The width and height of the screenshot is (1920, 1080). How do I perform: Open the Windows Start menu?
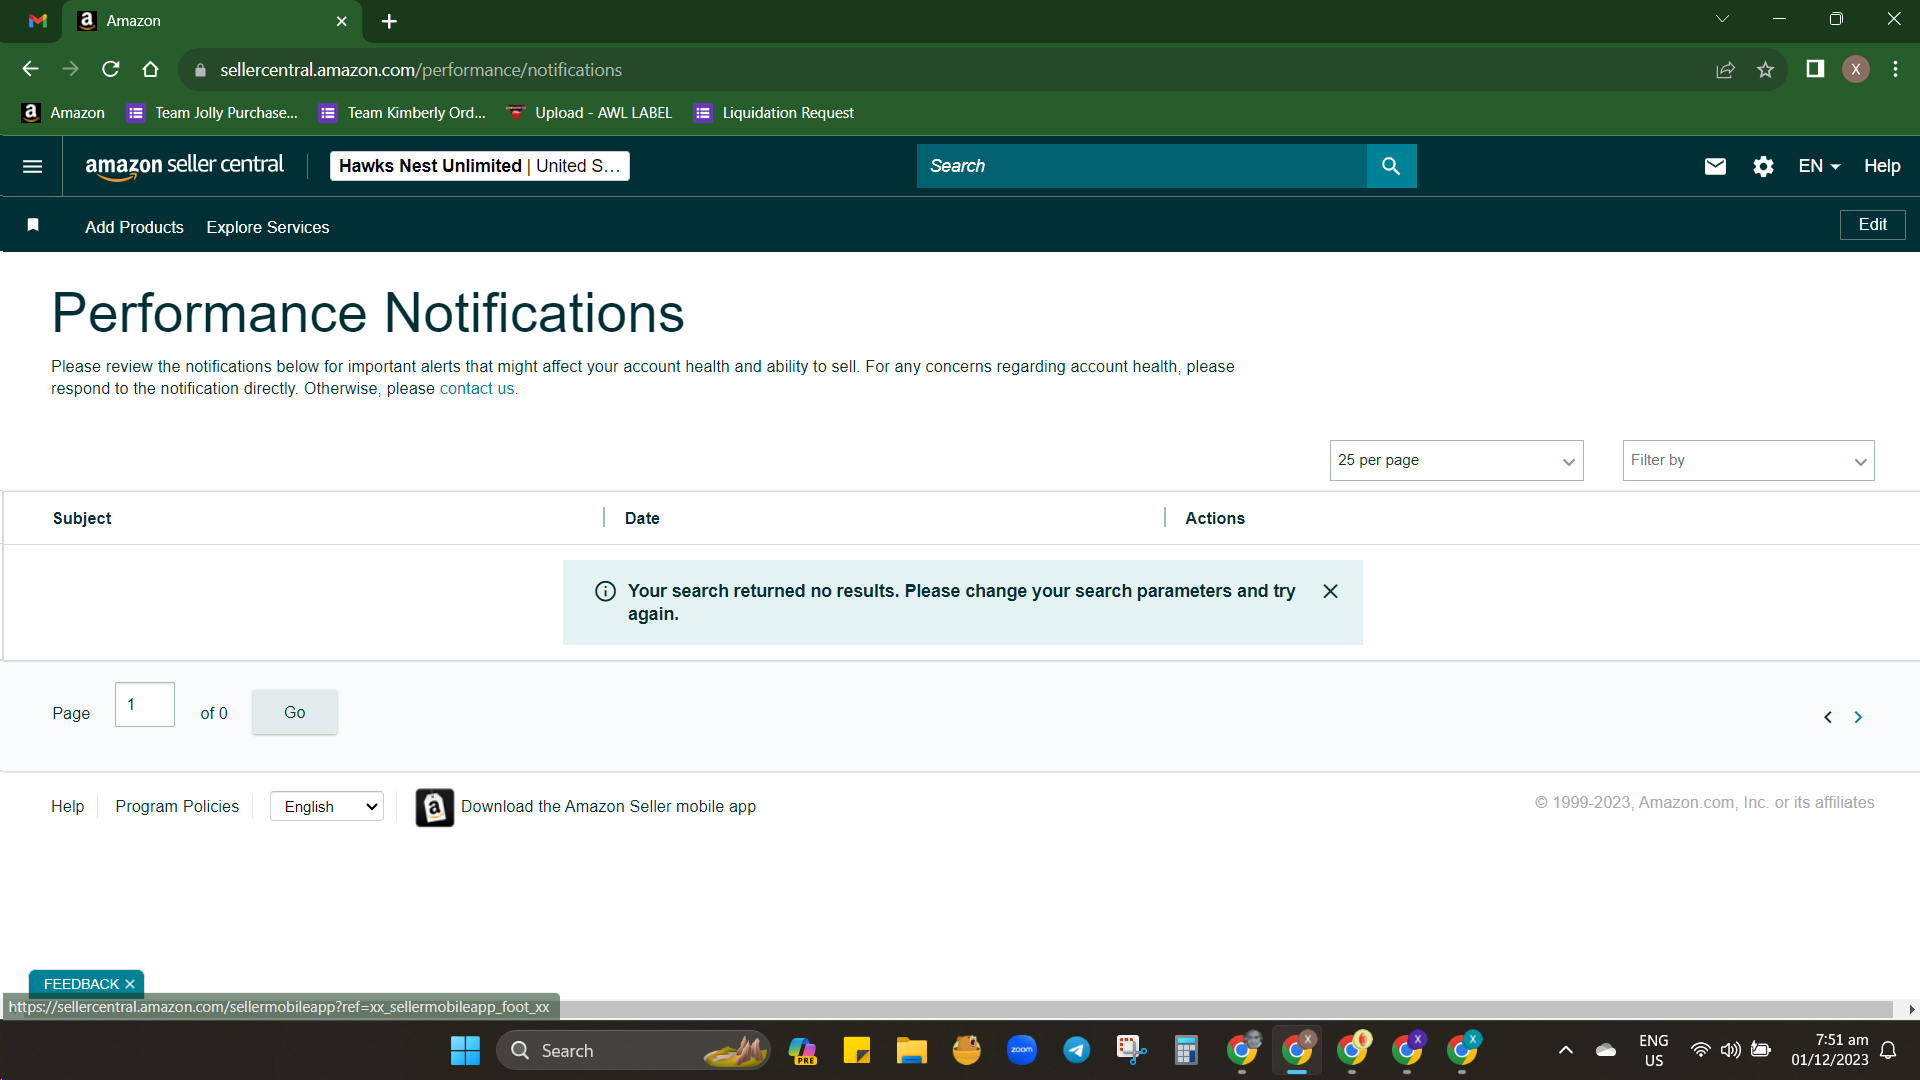coord(465,1051)
